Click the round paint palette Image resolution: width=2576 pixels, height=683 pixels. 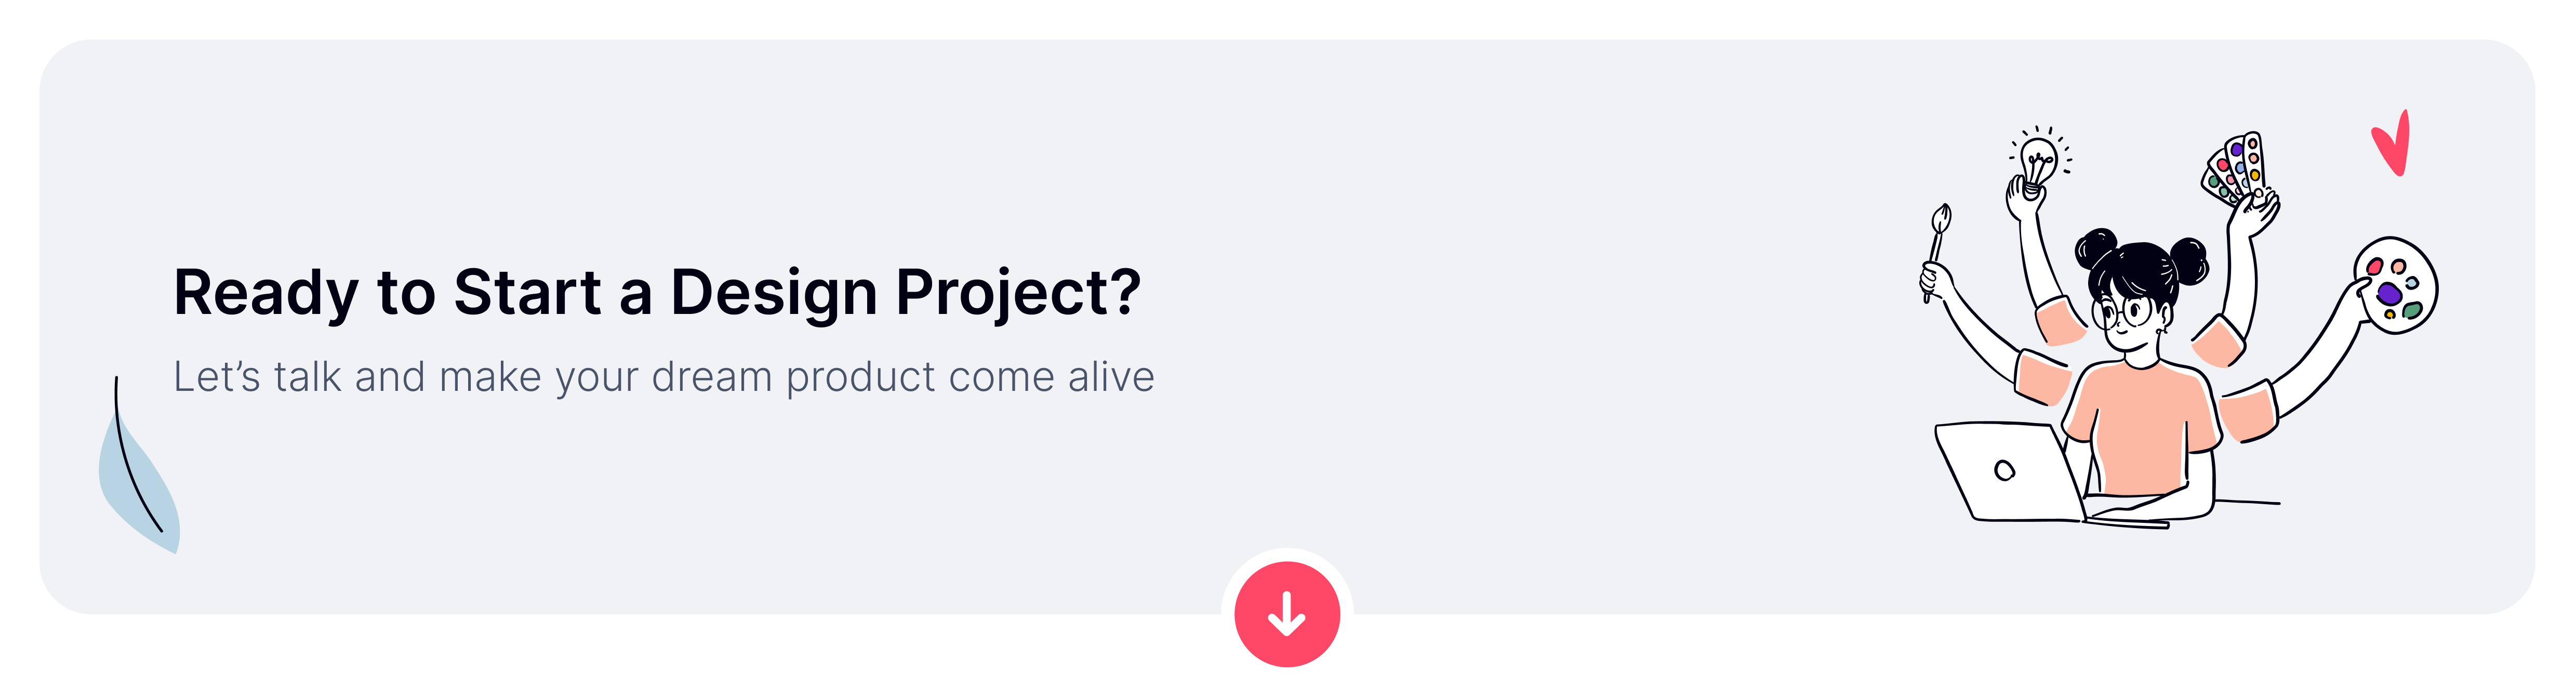pyautogui.click(x=2396, y=285)
